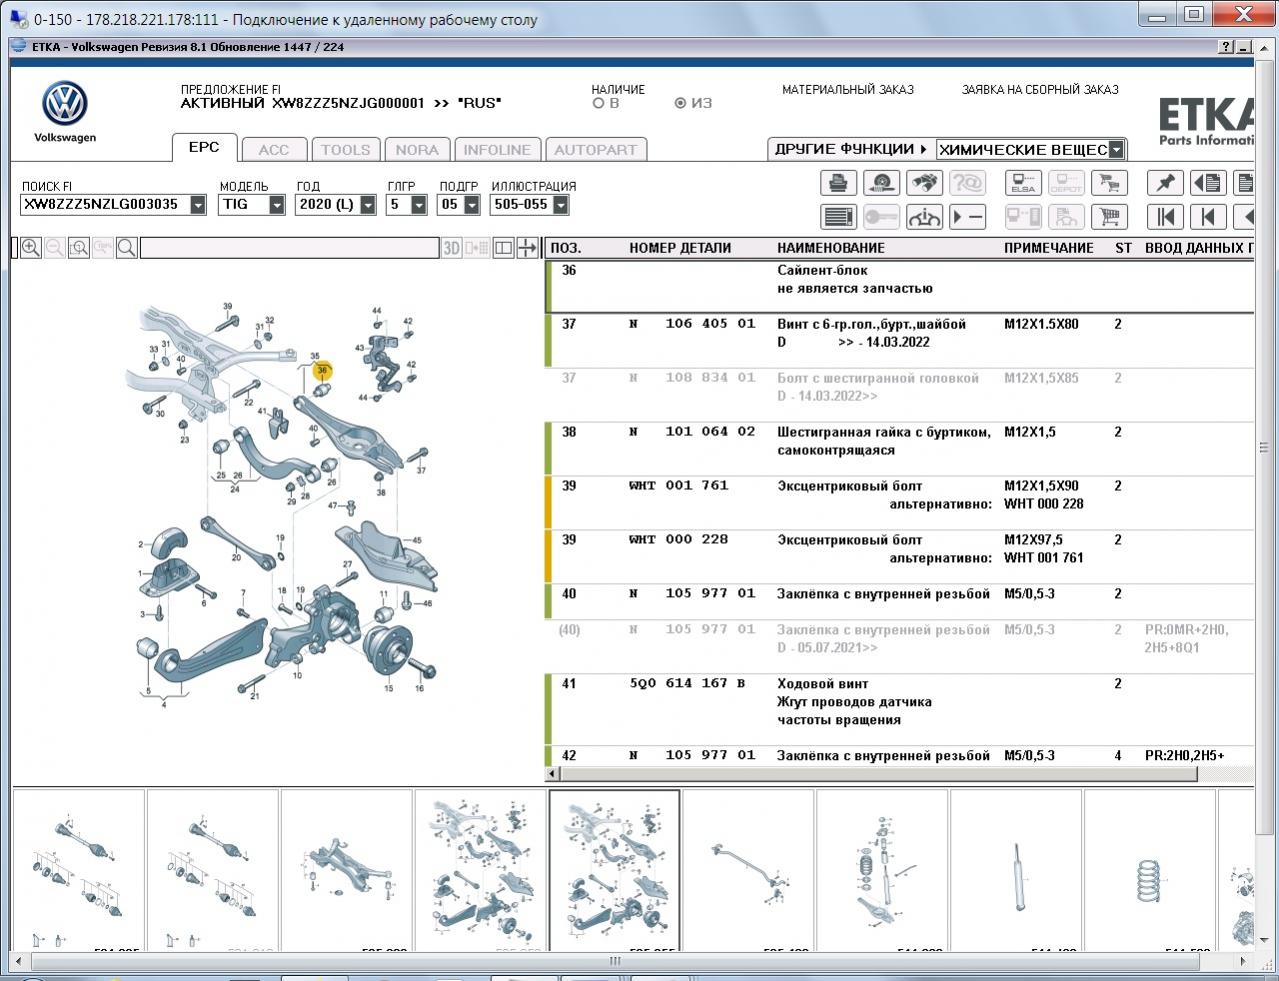
Task: Expand the ХИМИЧЕСКИЕ ВЕЩЕСТВА dropdown
Action: 1117,150
